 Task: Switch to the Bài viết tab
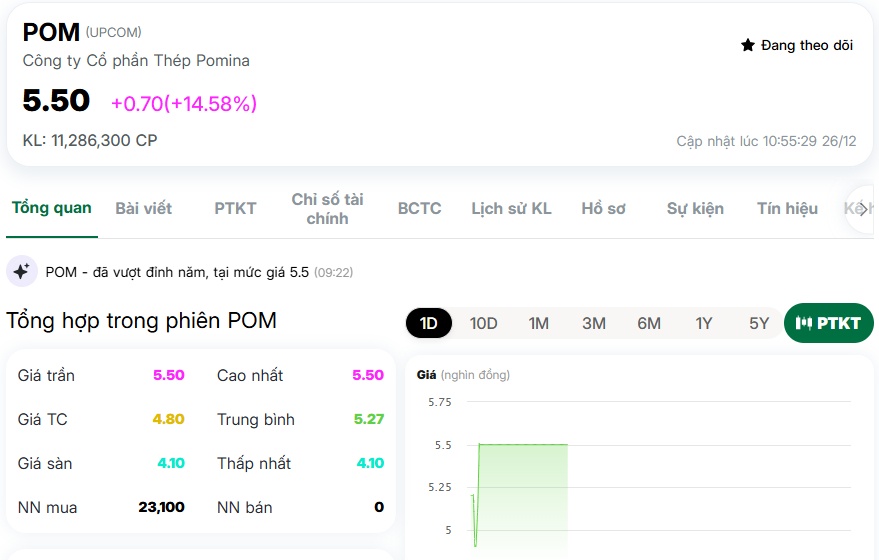pos(144,209)
